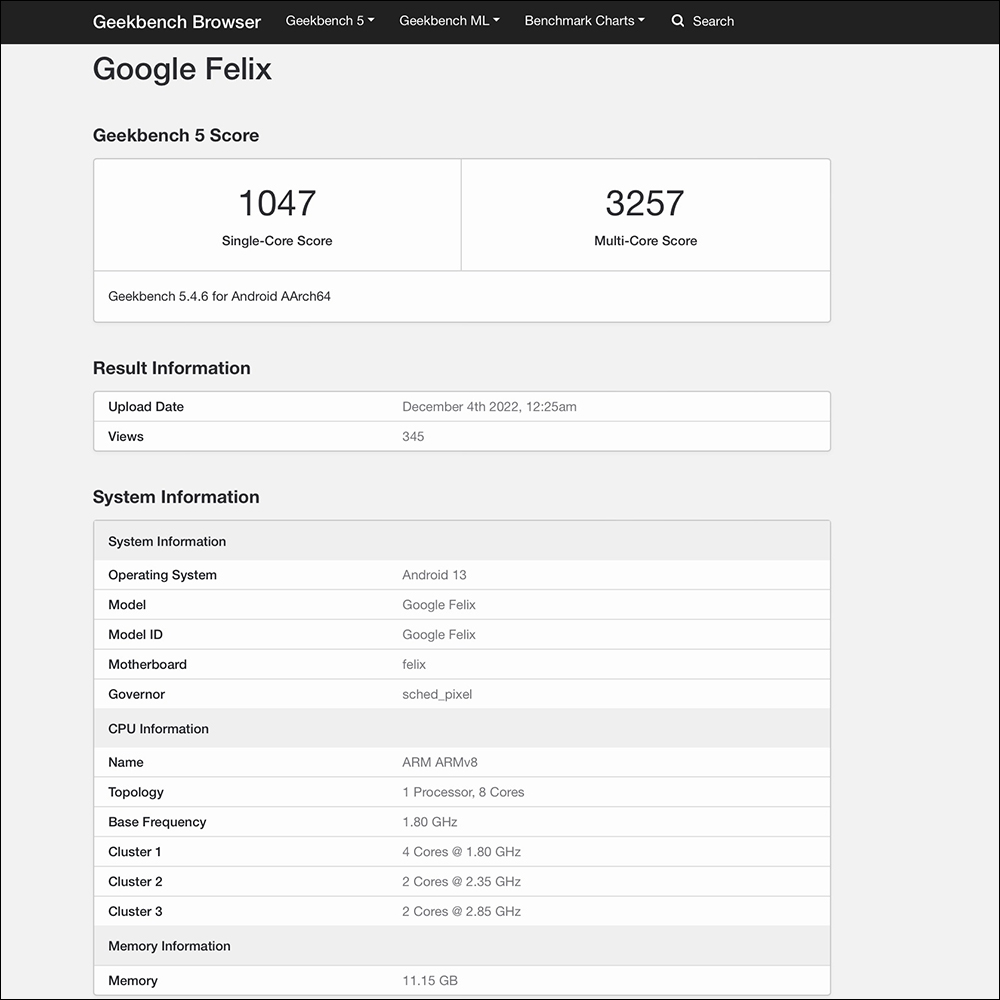Open the Benchmark Charts dropdown

pyautogui.click(x=584, y=21)
